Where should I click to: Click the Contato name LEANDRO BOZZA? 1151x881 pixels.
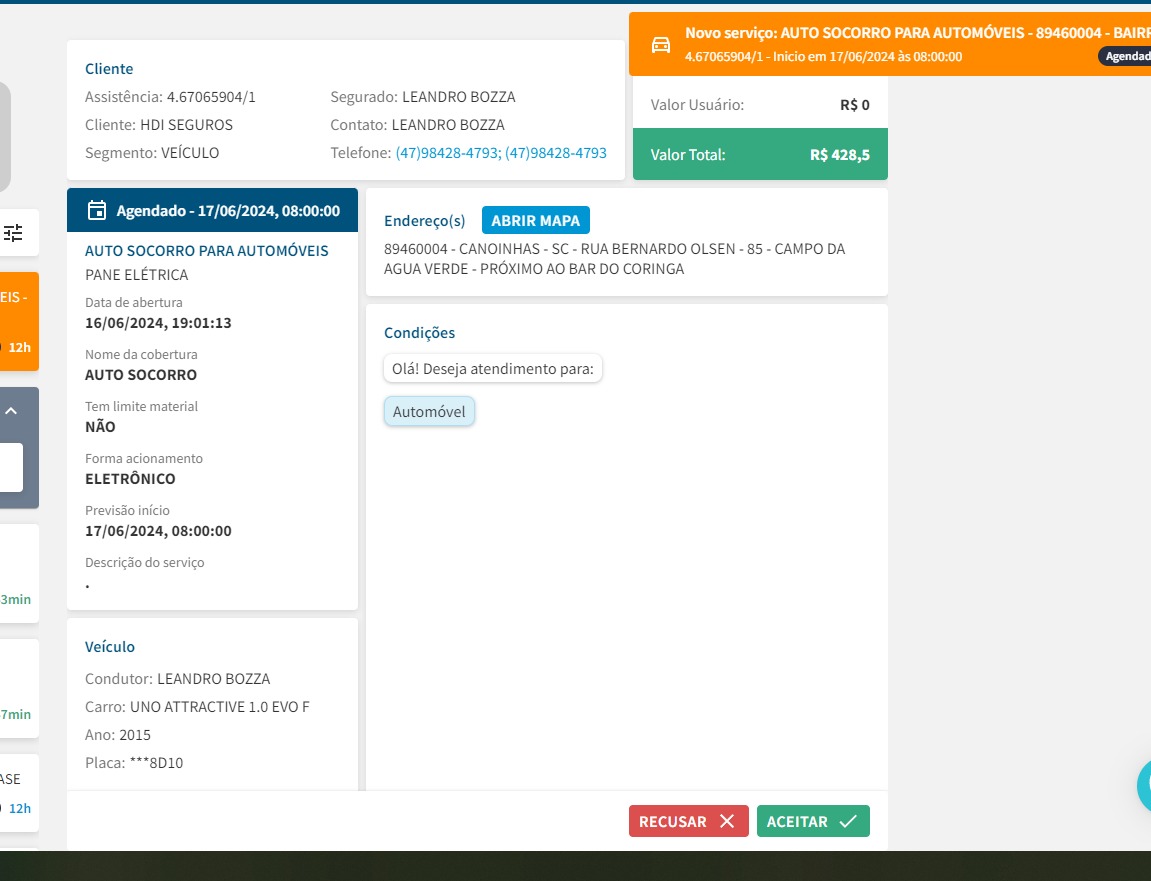tap(448, 125)
